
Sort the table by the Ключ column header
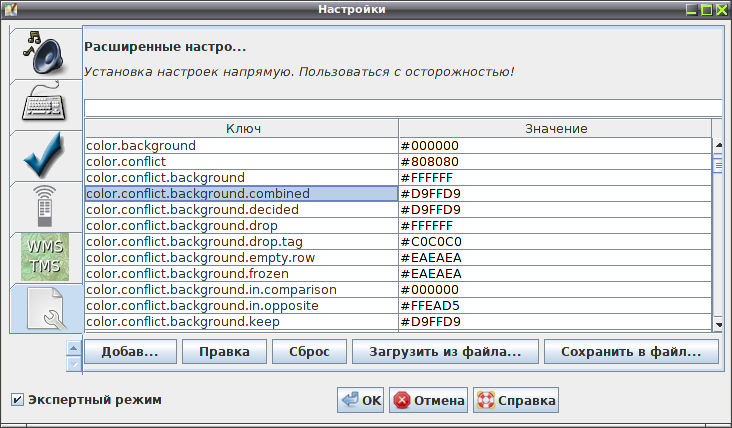[x=242, y=128]
